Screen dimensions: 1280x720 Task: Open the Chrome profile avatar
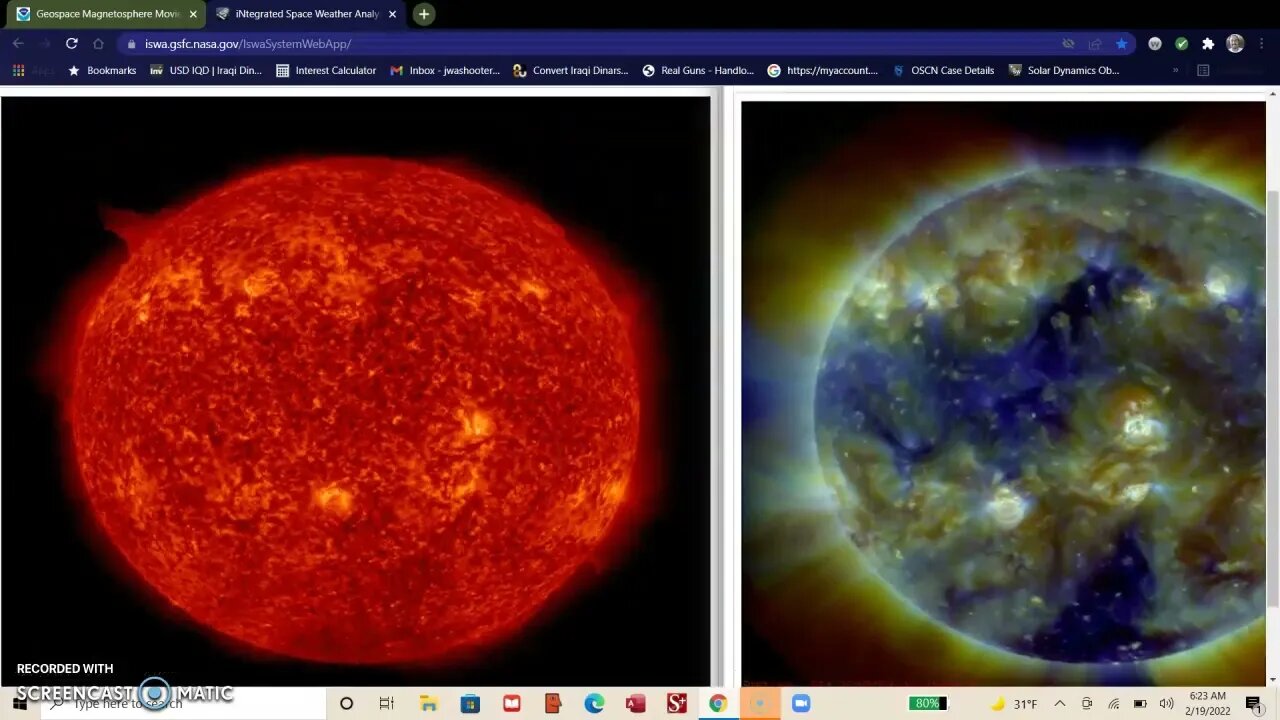tap(1235, 44)
